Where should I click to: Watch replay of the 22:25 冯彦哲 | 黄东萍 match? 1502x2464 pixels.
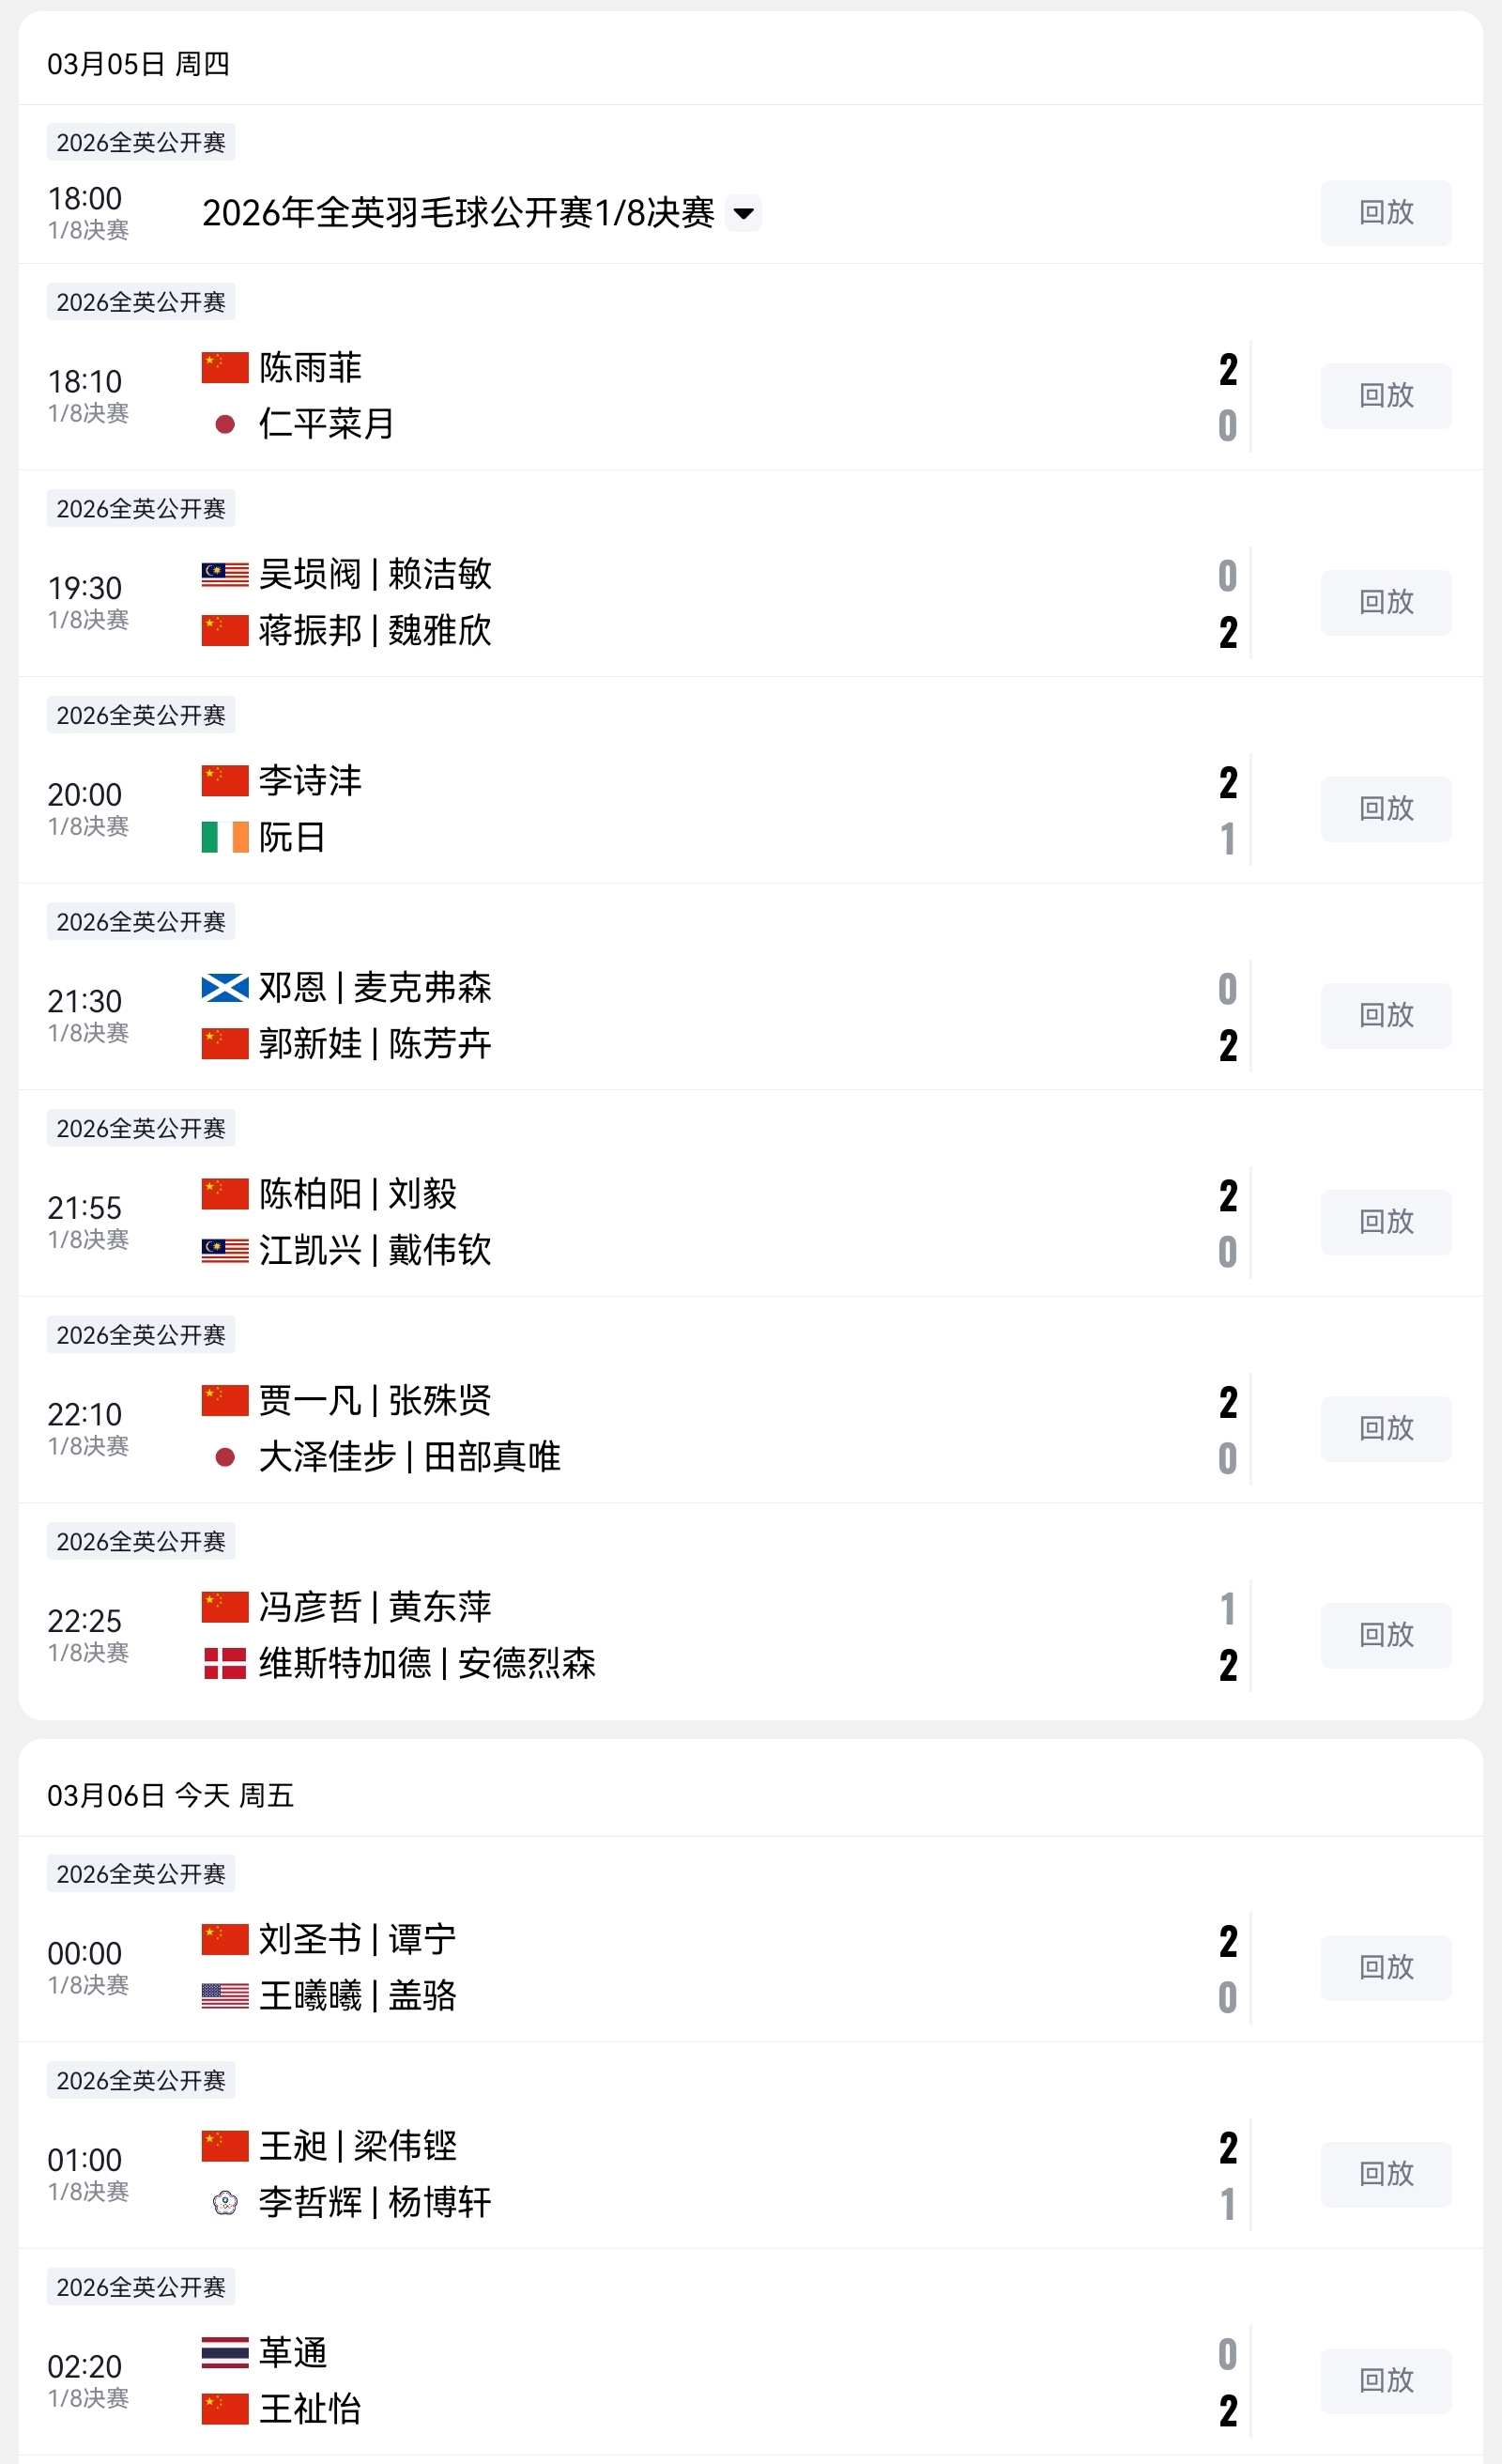pos(1385,1635)
